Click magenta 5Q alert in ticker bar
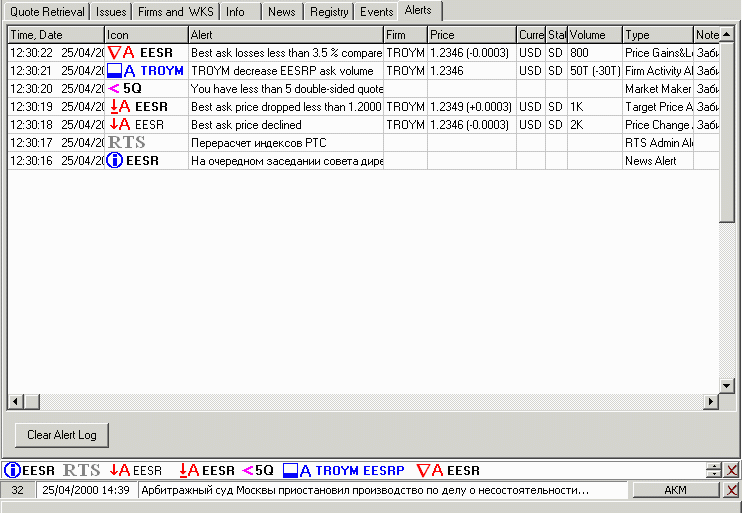The width and height of the screenshot is (742, 513). pyautogui.click(x=258, y=470)
